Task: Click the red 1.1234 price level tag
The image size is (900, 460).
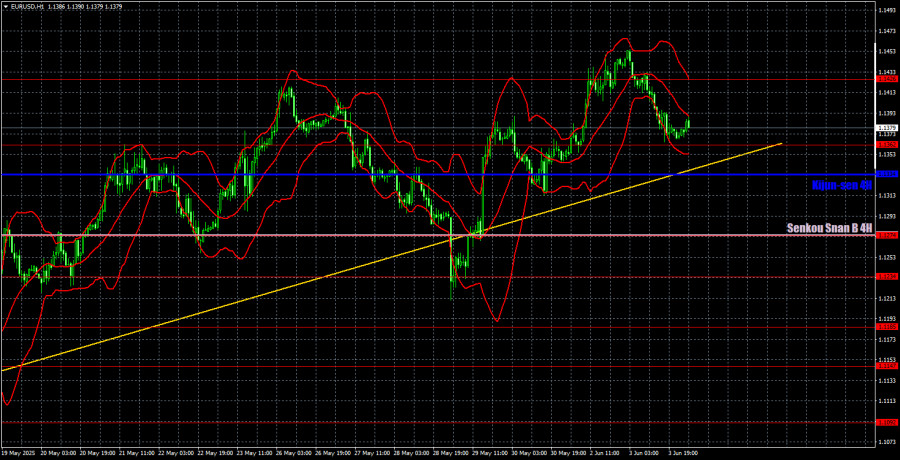Action: point(887,276)
